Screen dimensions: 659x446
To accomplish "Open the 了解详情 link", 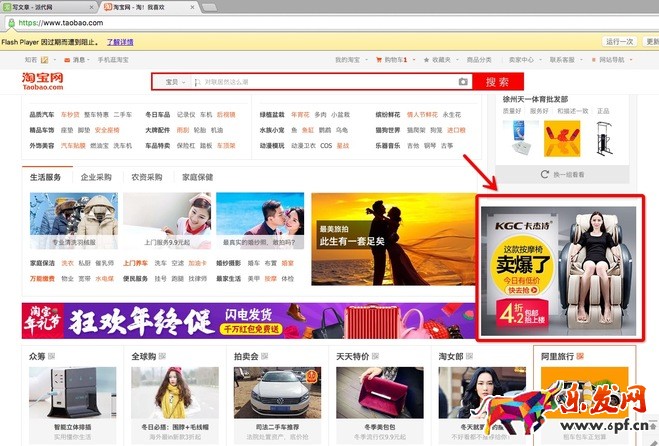I will click(x=119, y=42).
